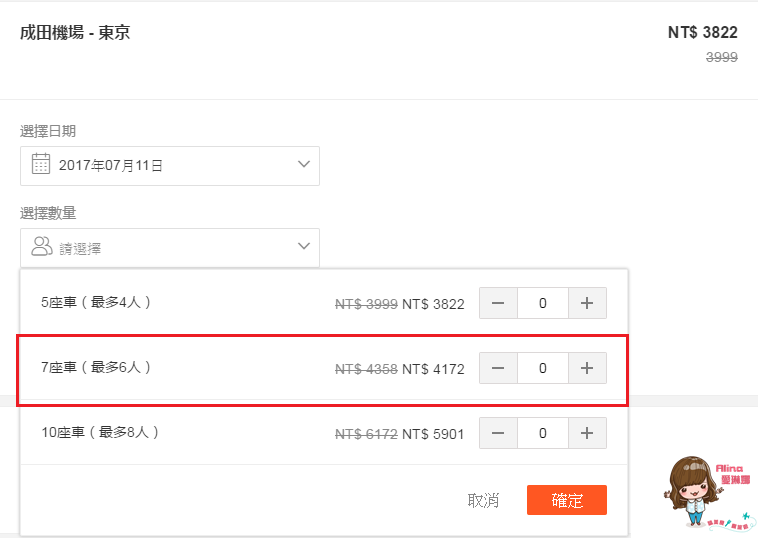Select the 5座車（最多4人）option row
758x538 pixels.
(324, 303)
